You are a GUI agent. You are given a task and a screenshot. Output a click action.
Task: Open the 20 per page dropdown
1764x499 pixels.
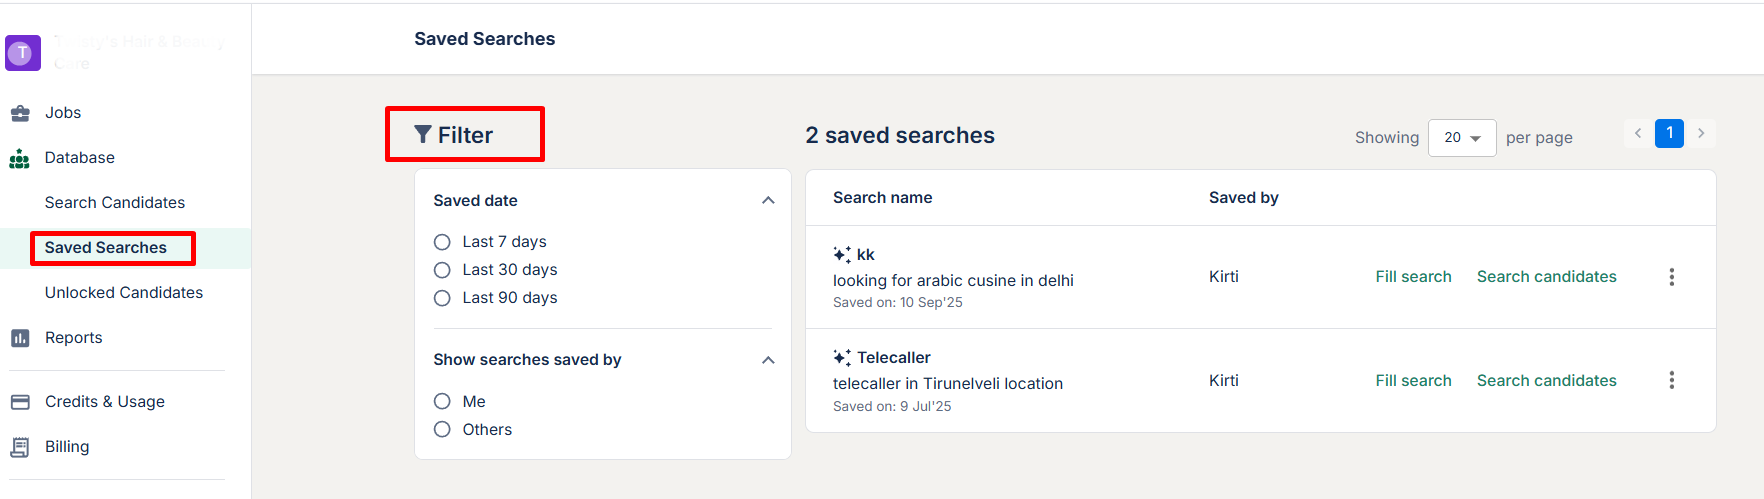click(x=1462, y=138)
